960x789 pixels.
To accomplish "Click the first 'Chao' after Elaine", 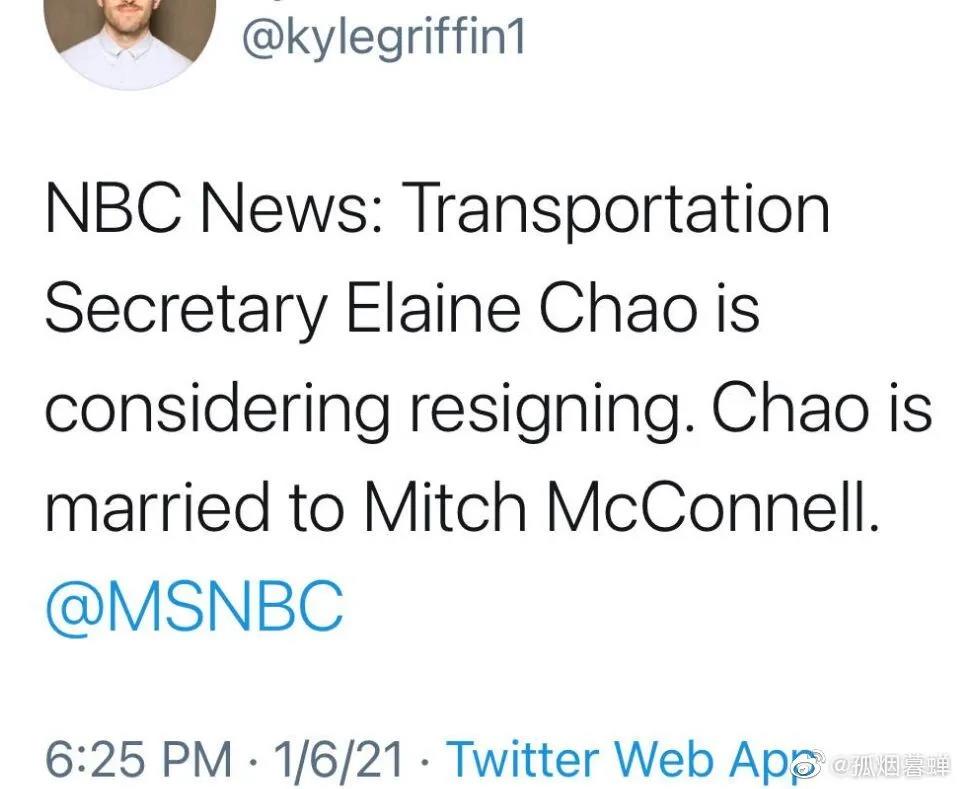I will click(x=618, y=307).
